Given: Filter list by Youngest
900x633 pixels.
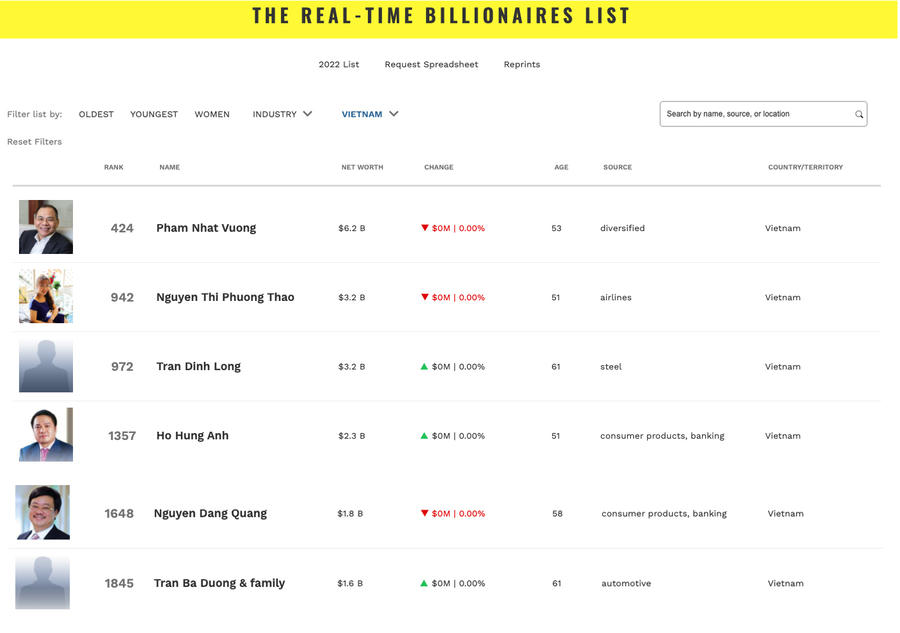Looking at the screenshot, I should pyautogui.click(x=154, y=114).
